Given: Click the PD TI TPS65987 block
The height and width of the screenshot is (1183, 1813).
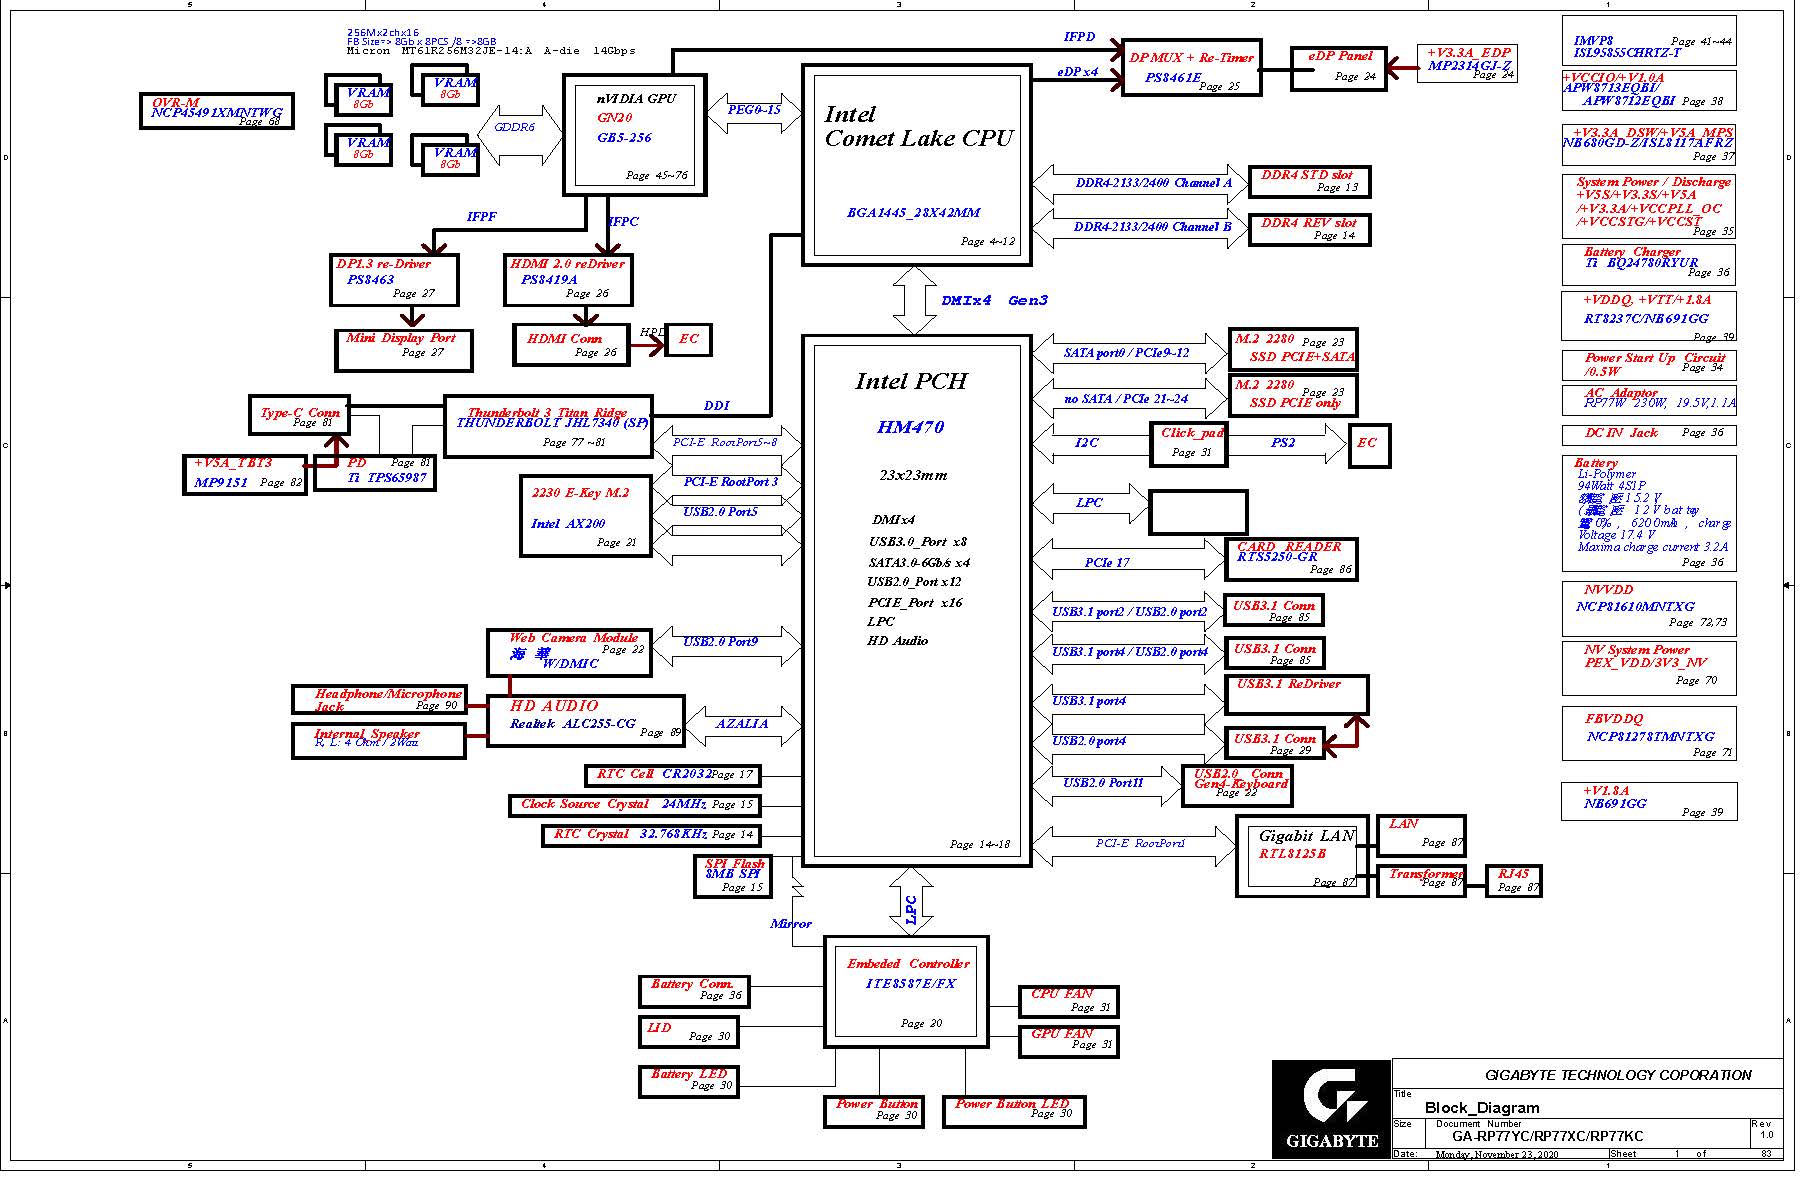Looking at the screenshot, I should tap(376, 472).
